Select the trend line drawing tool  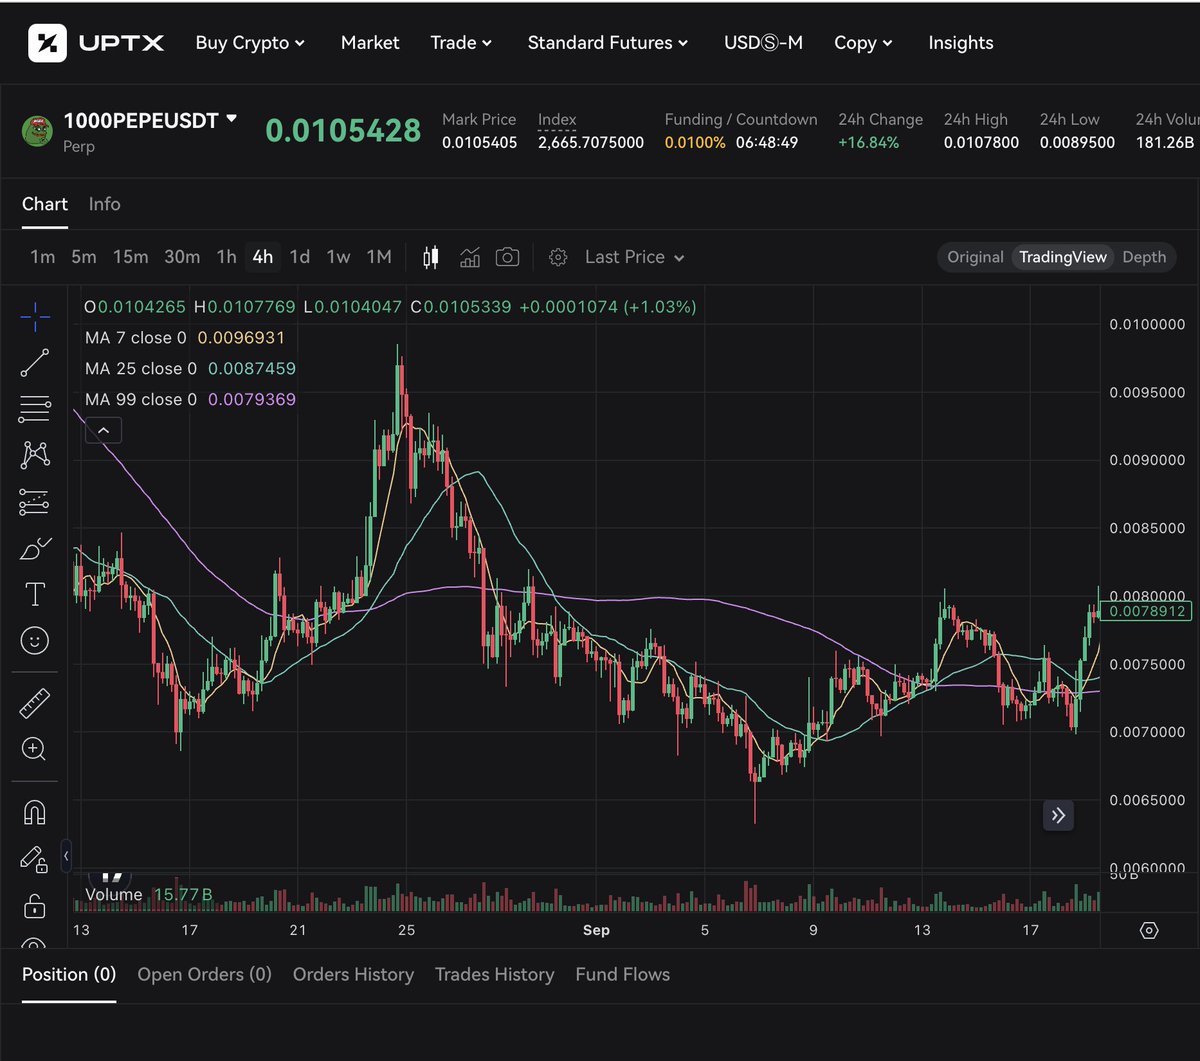pyautogui.click(x=35, y=362)
